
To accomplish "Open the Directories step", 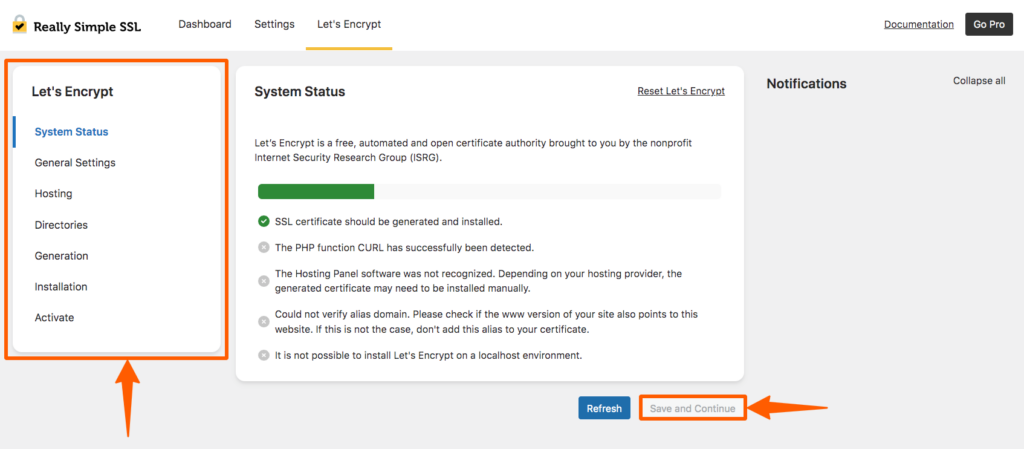I will (x=61, y=224).
